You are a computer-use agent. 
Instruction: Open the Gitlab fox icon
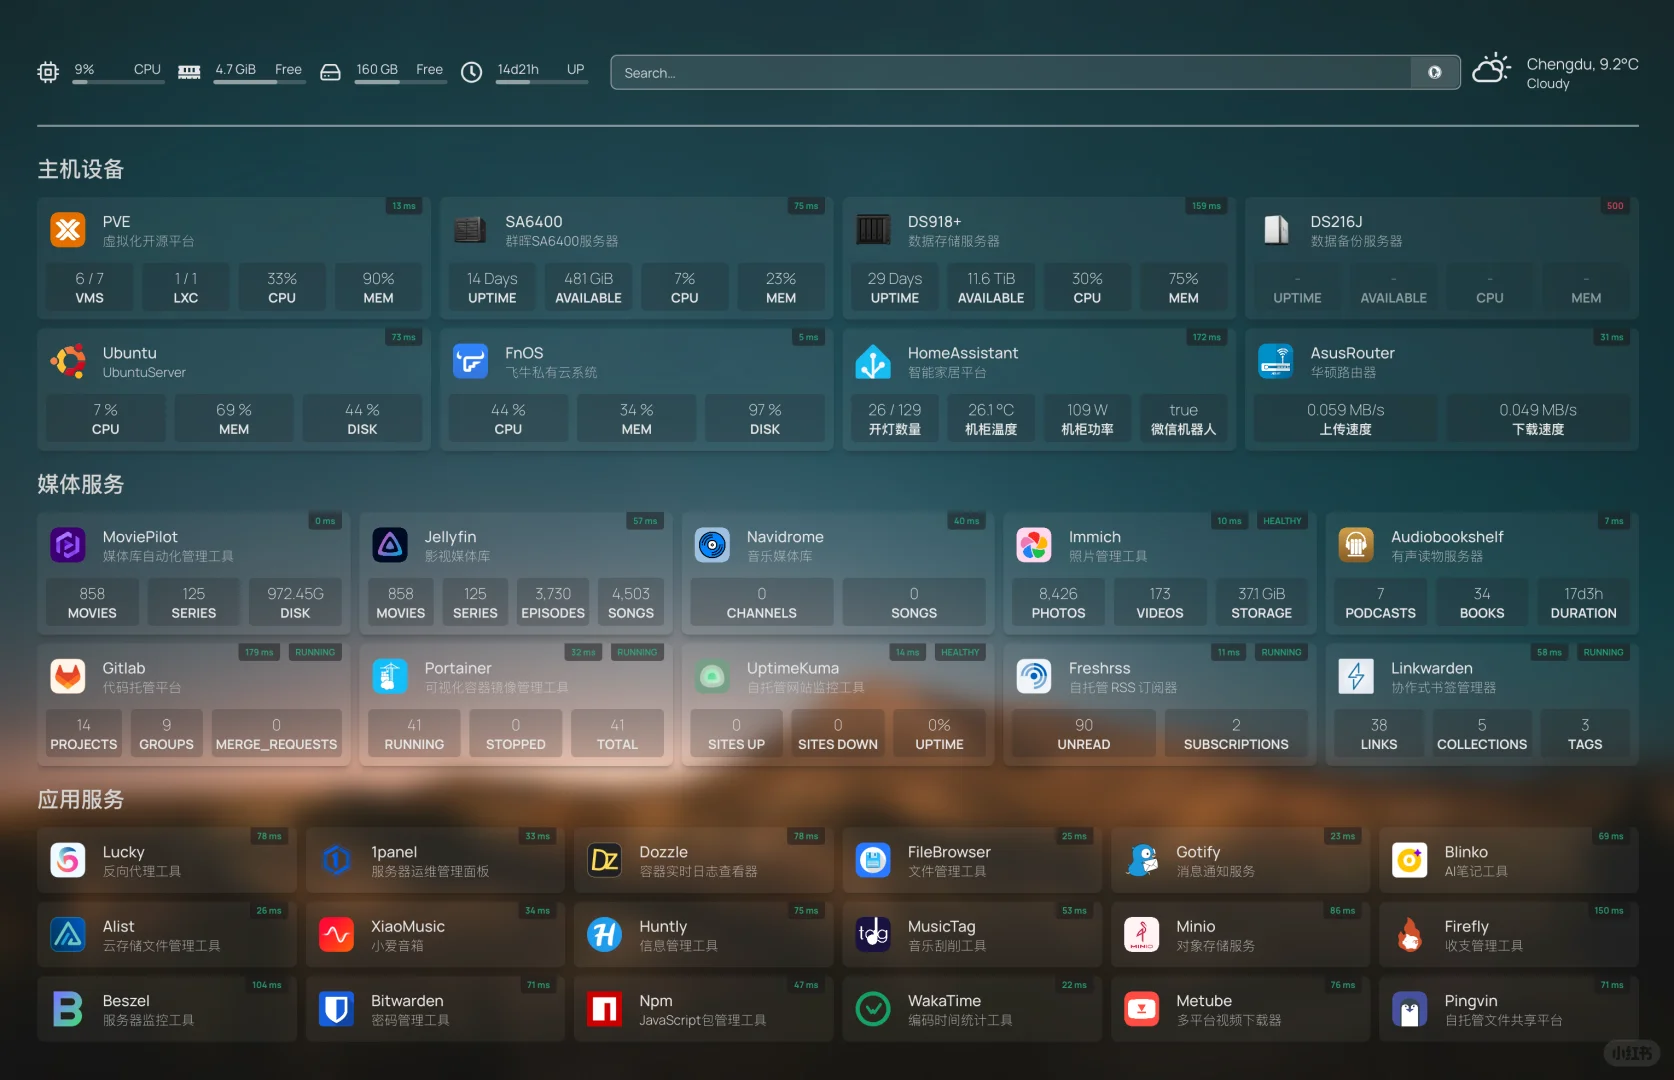click(68, 676)
